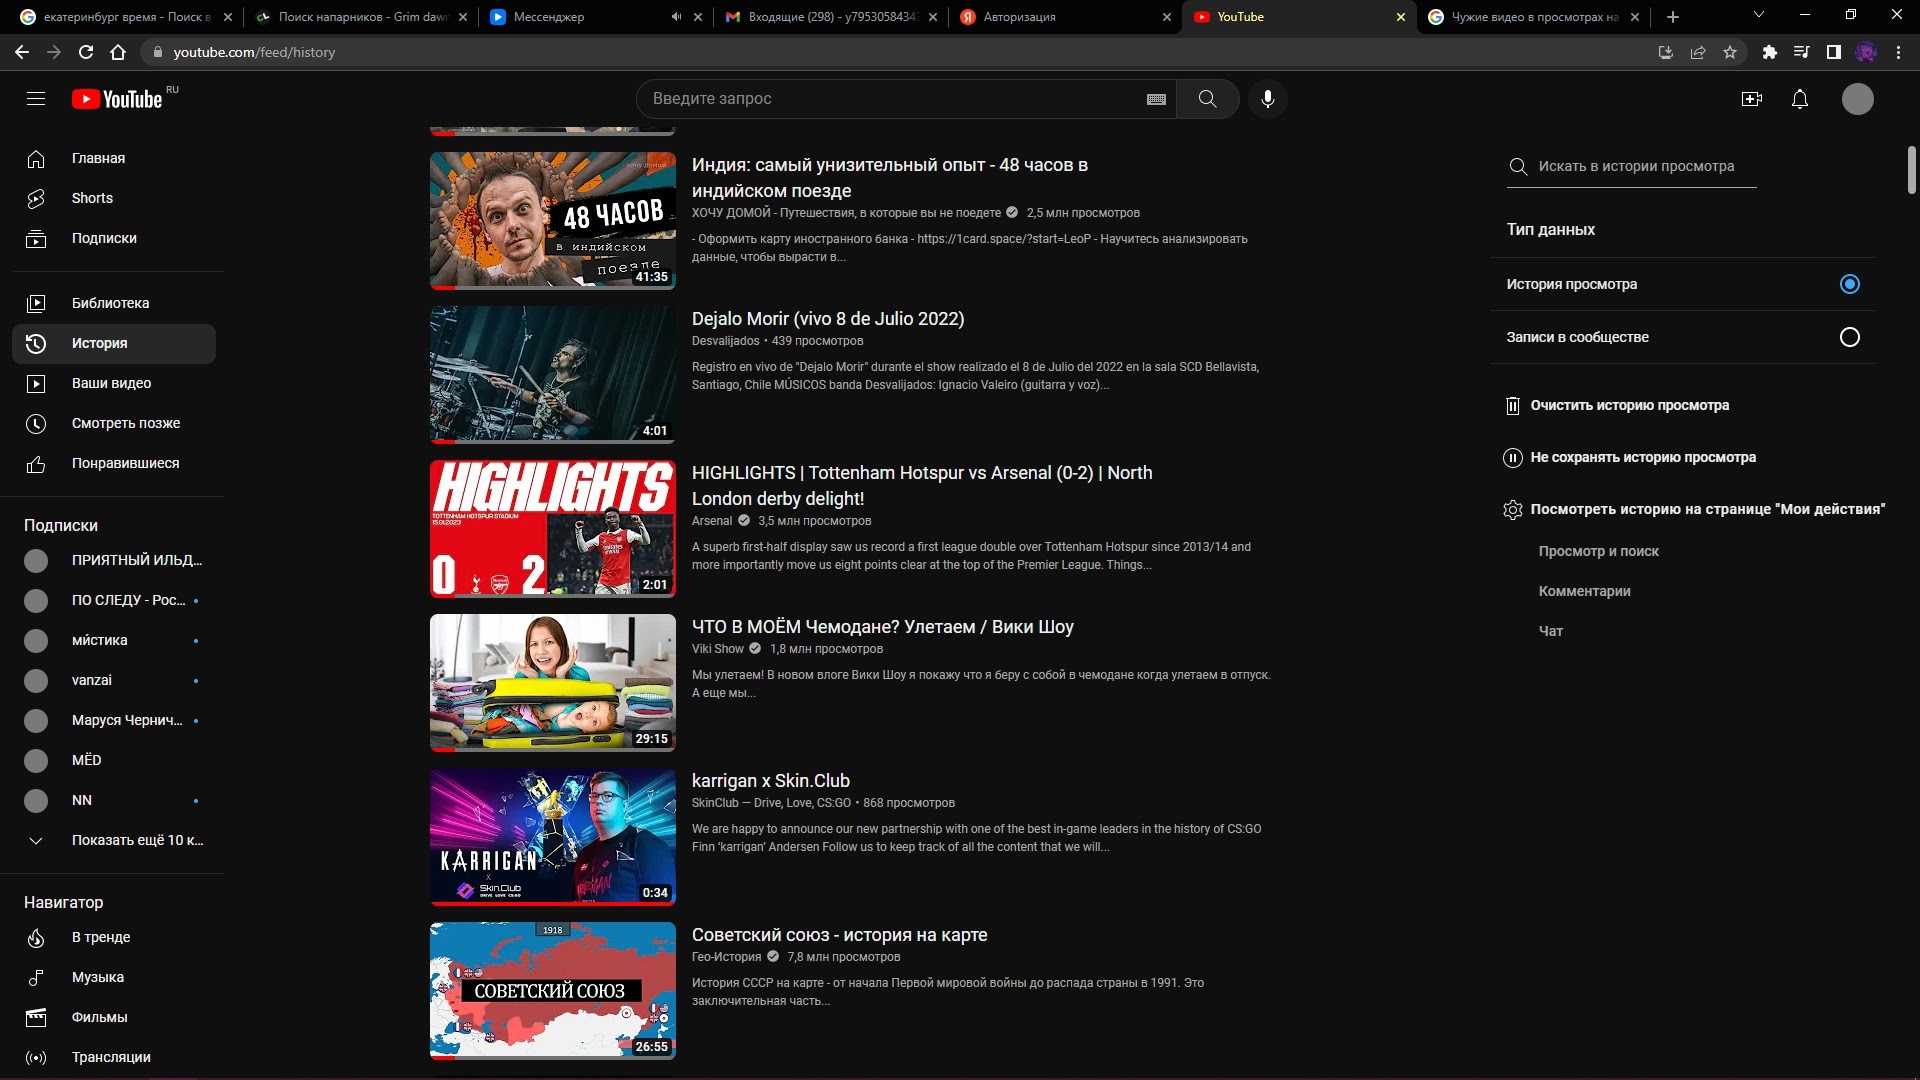The width and height of the screenshot is (1920, 1080).
Task: Expand Показать ещё 10 каналов
Action: click(114, 840)
